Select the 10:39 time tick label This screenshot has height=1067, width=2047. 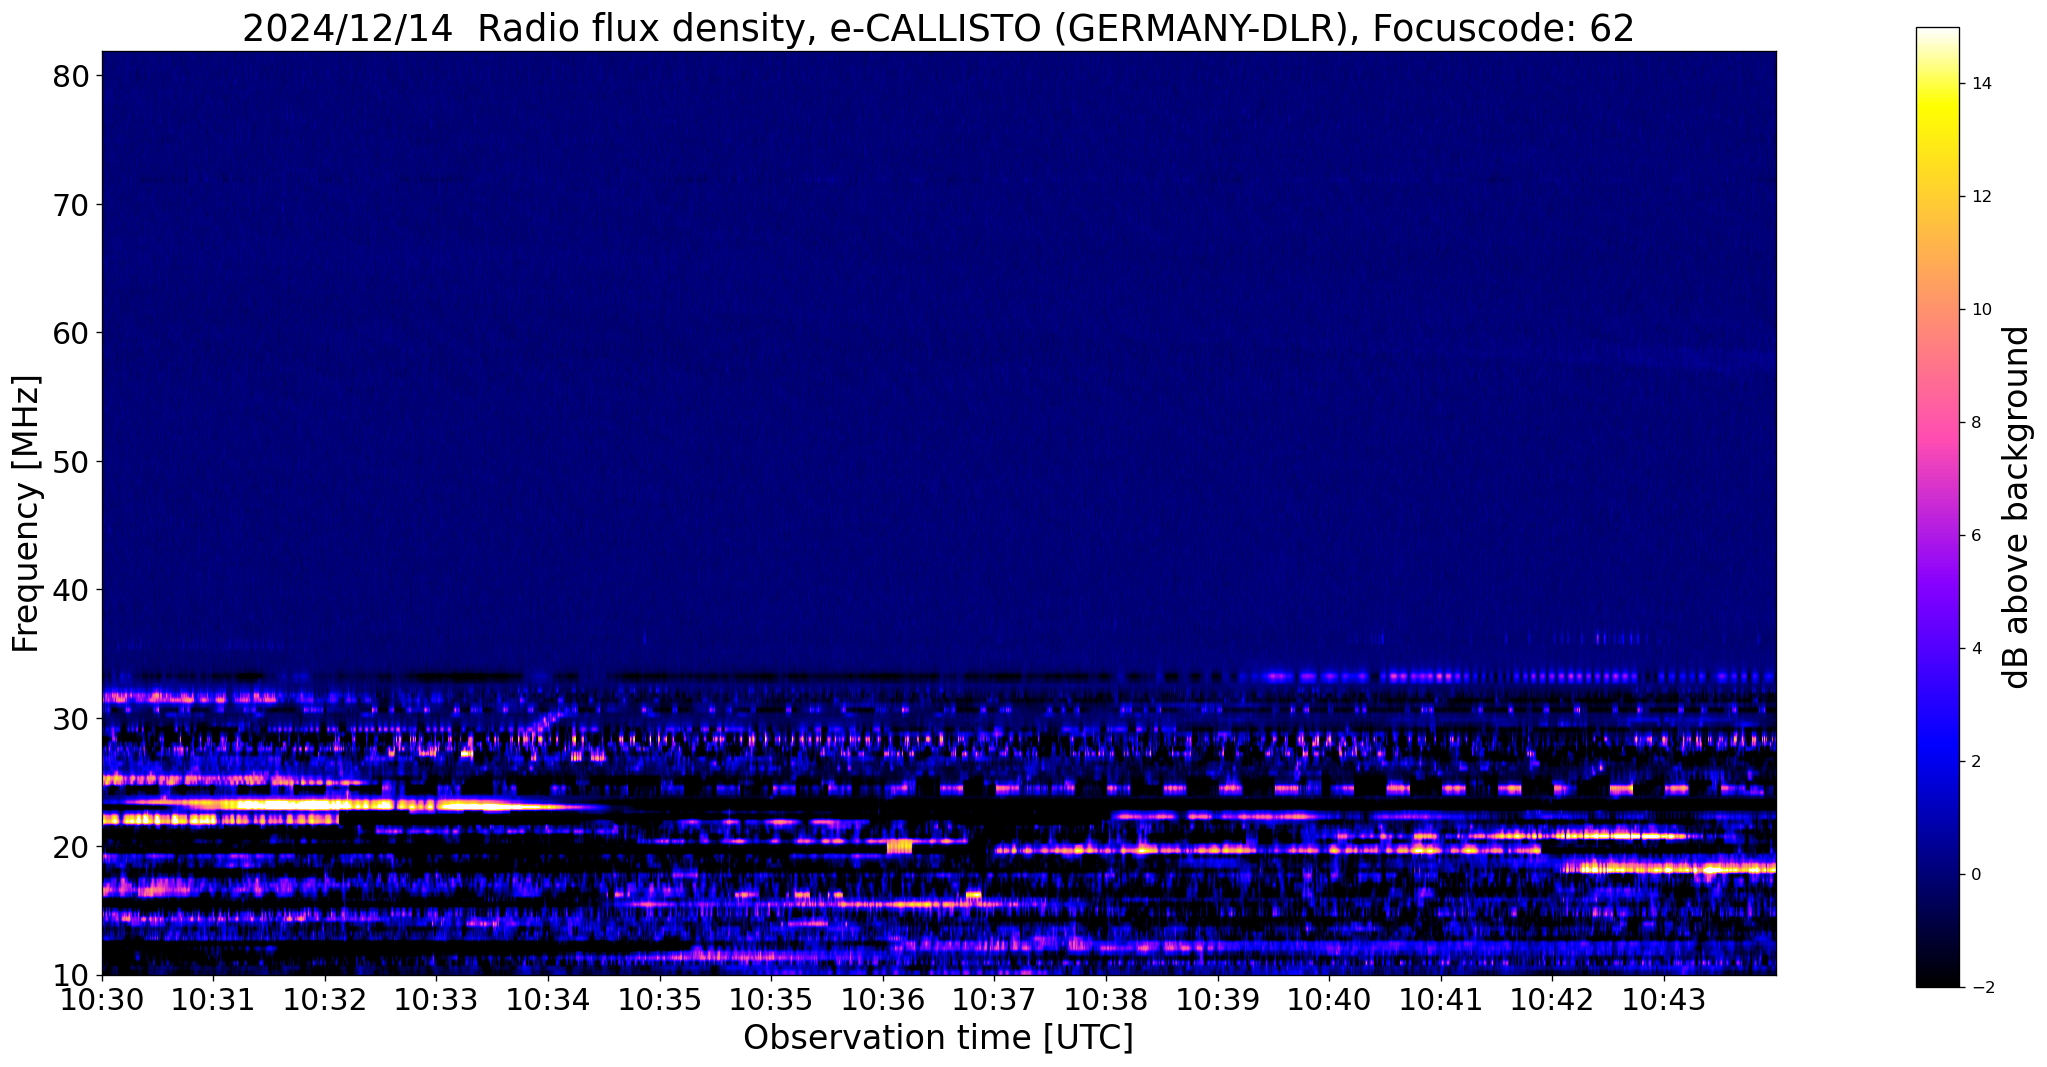1217,1000
